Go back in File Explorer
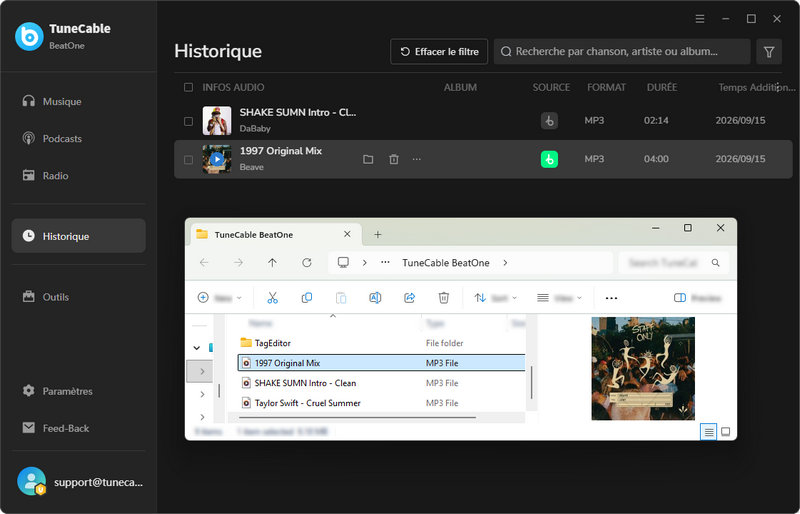The width and height of the screenshot is (800, 514). (x=204, y=262)
